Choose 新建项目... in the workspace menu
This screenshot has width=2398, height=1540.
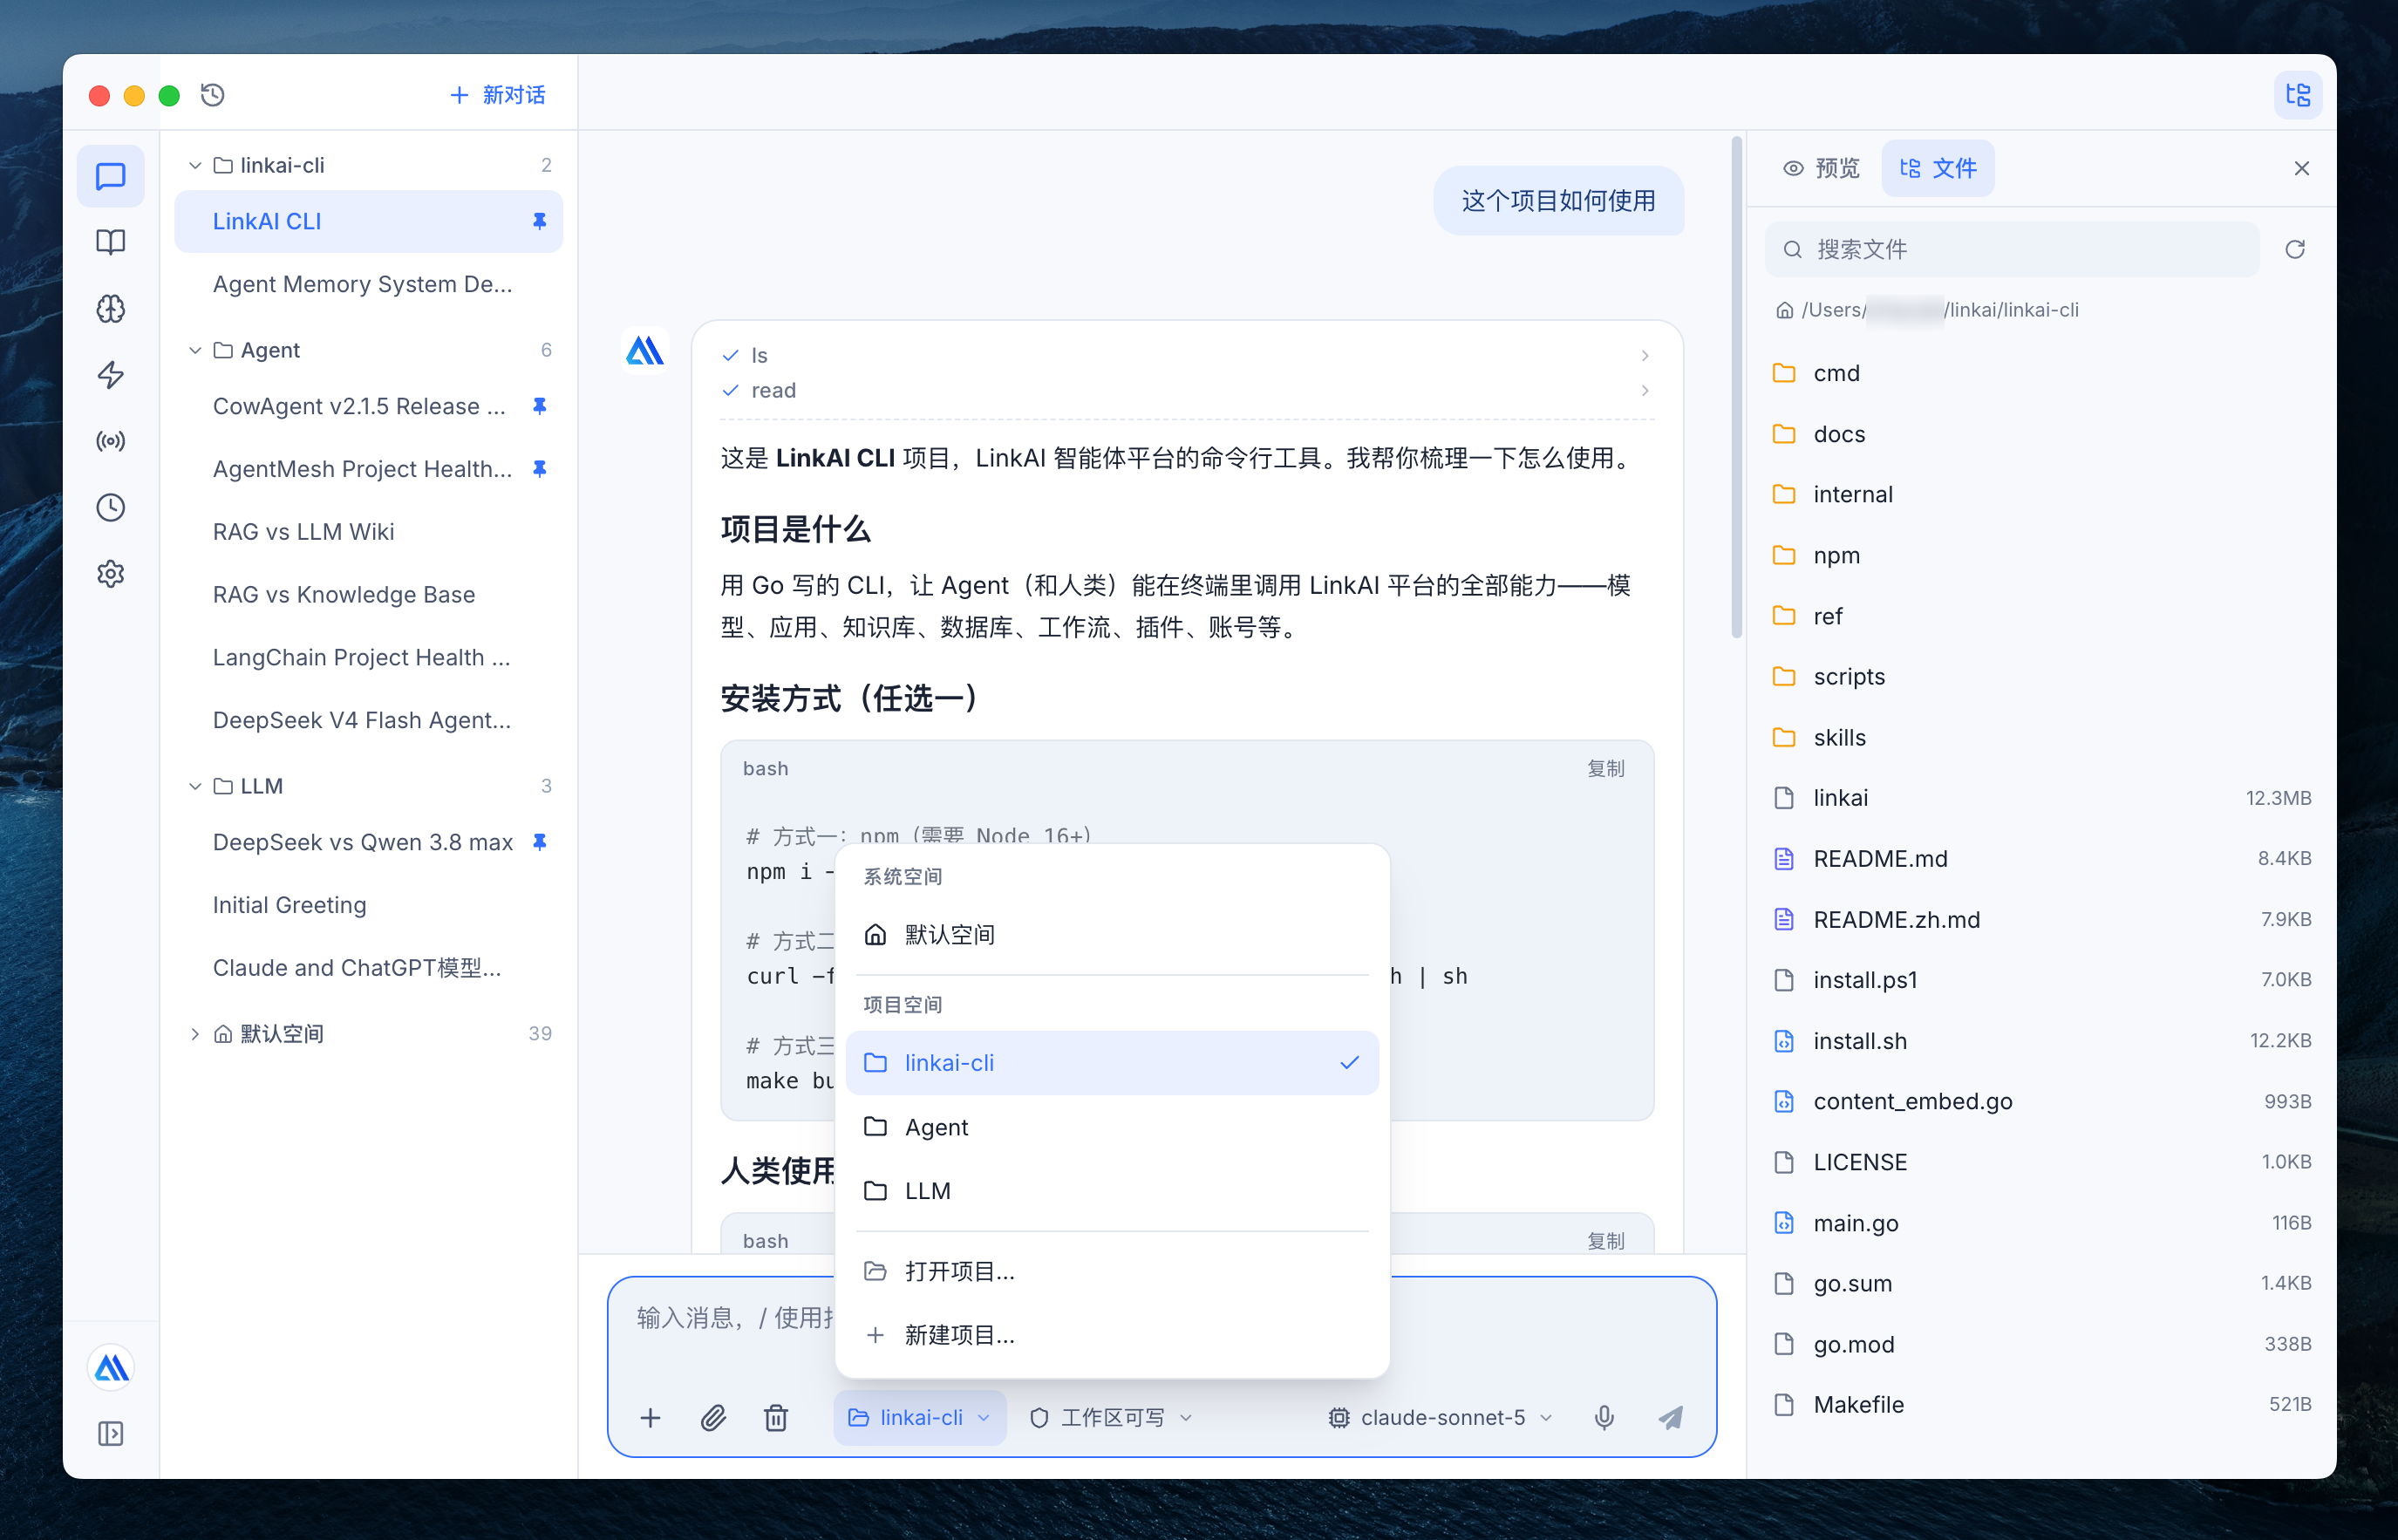(1112, 1335)
